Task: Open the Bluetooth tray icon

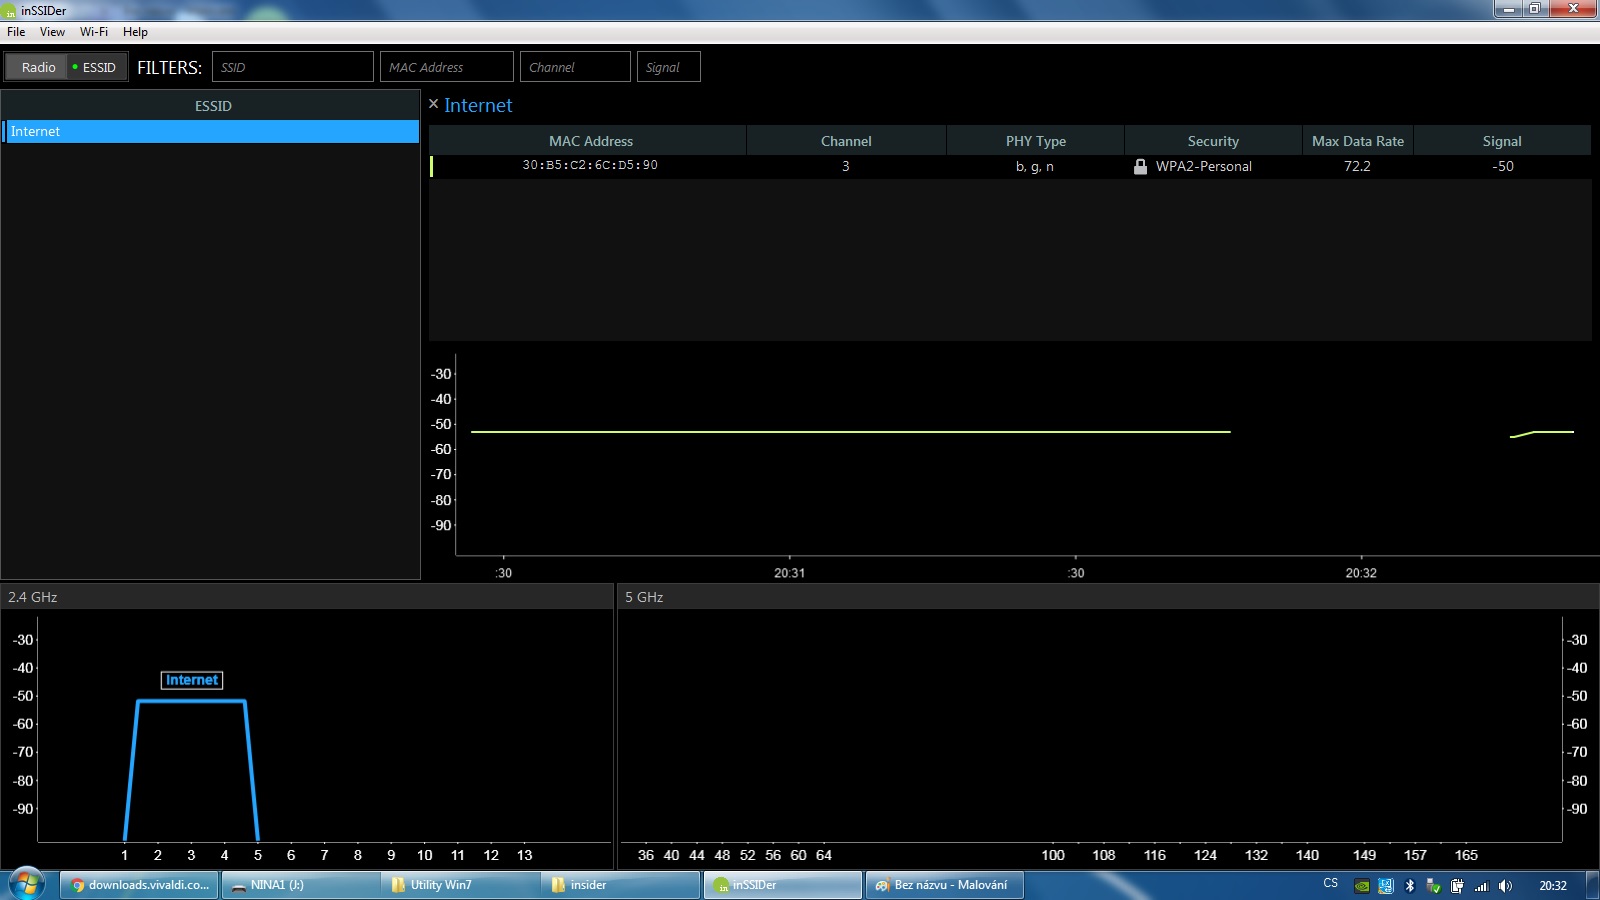Action: (x=1410, y=886)
